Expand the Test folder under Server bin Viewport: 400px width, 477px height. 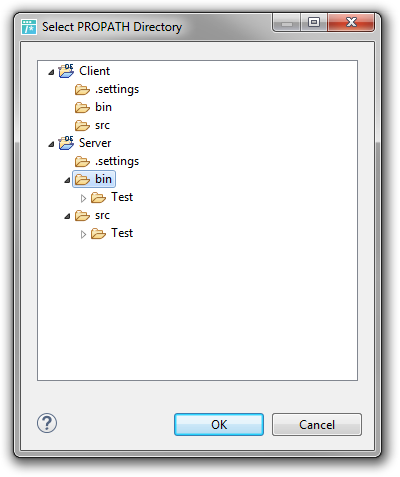[x=83, y=198]
